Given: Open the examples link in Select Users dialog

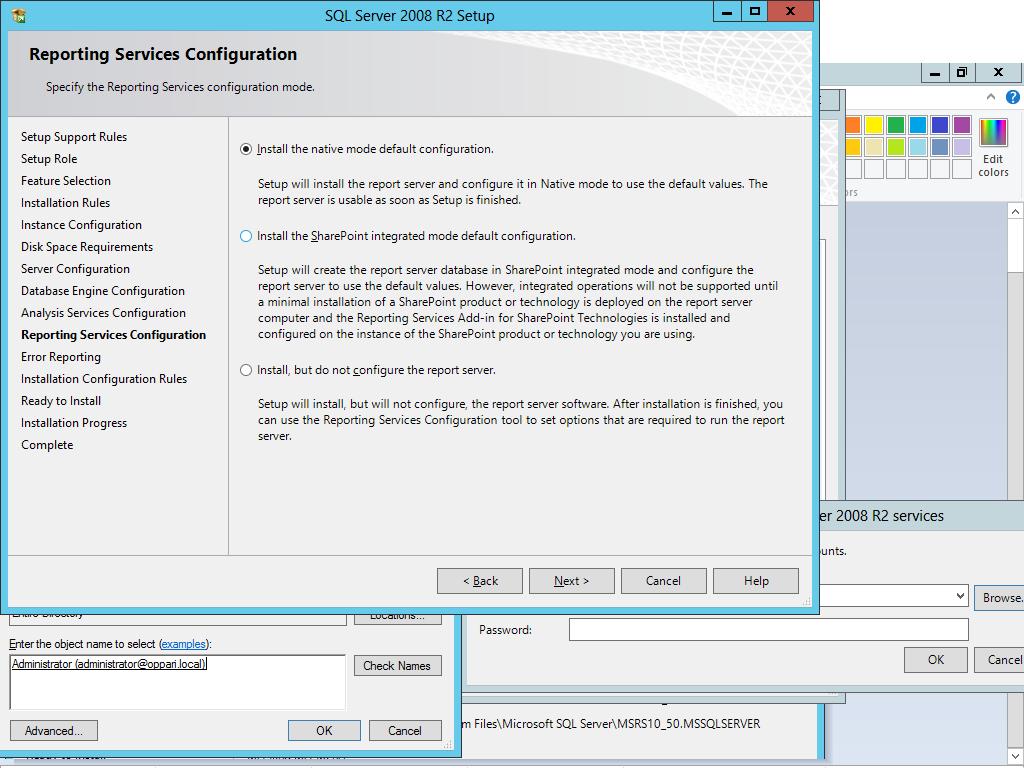Looking at the screenshot, I should (184, 644).
